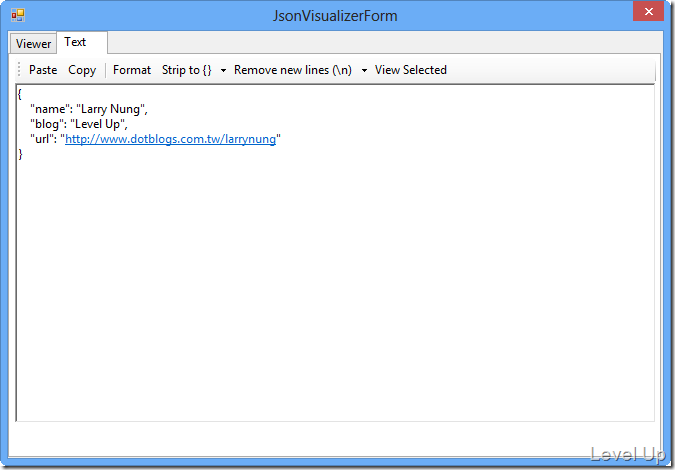Viewport: 675px width, 470px height.
Task: Click Remove new lines (\n) button
Action: [x=293, y=70]
